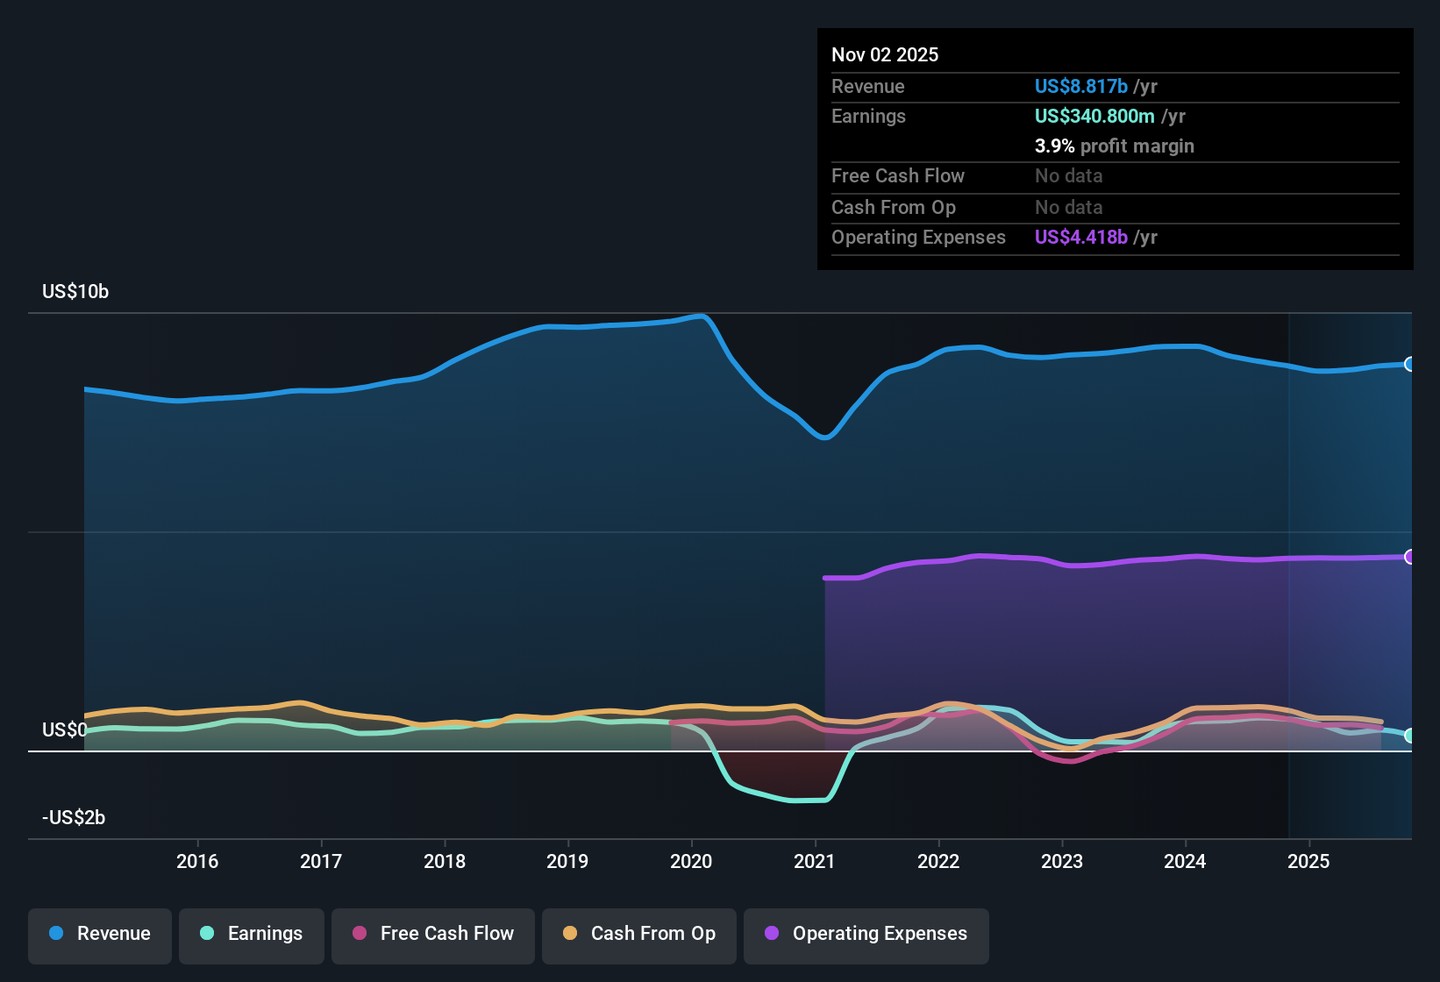The image size is (1440, 982).
Task: Select the 2025 year label
Action: (1308, 861)
